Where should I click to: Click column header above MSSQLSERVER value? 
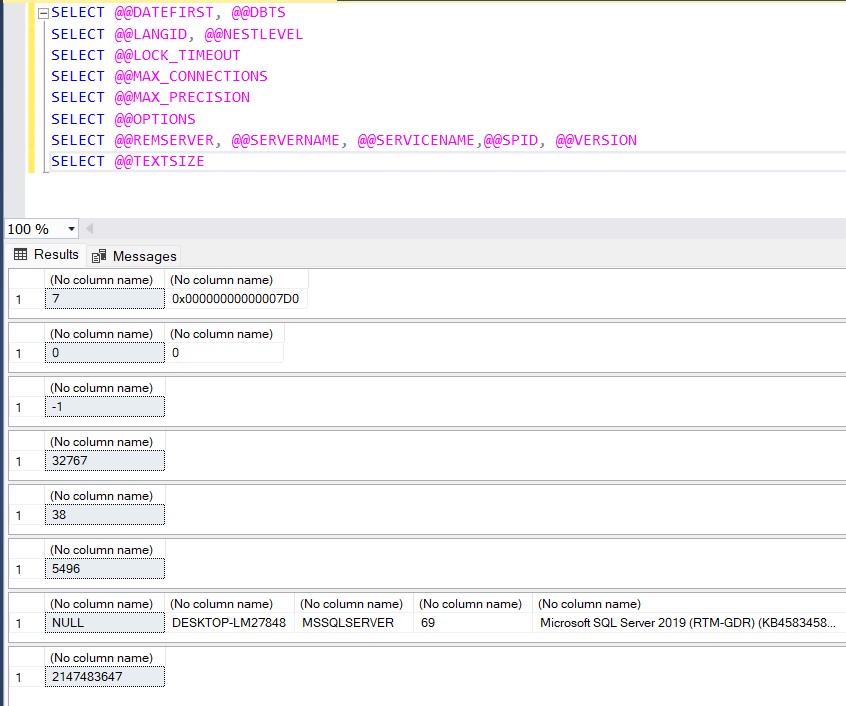click(354, 604)
